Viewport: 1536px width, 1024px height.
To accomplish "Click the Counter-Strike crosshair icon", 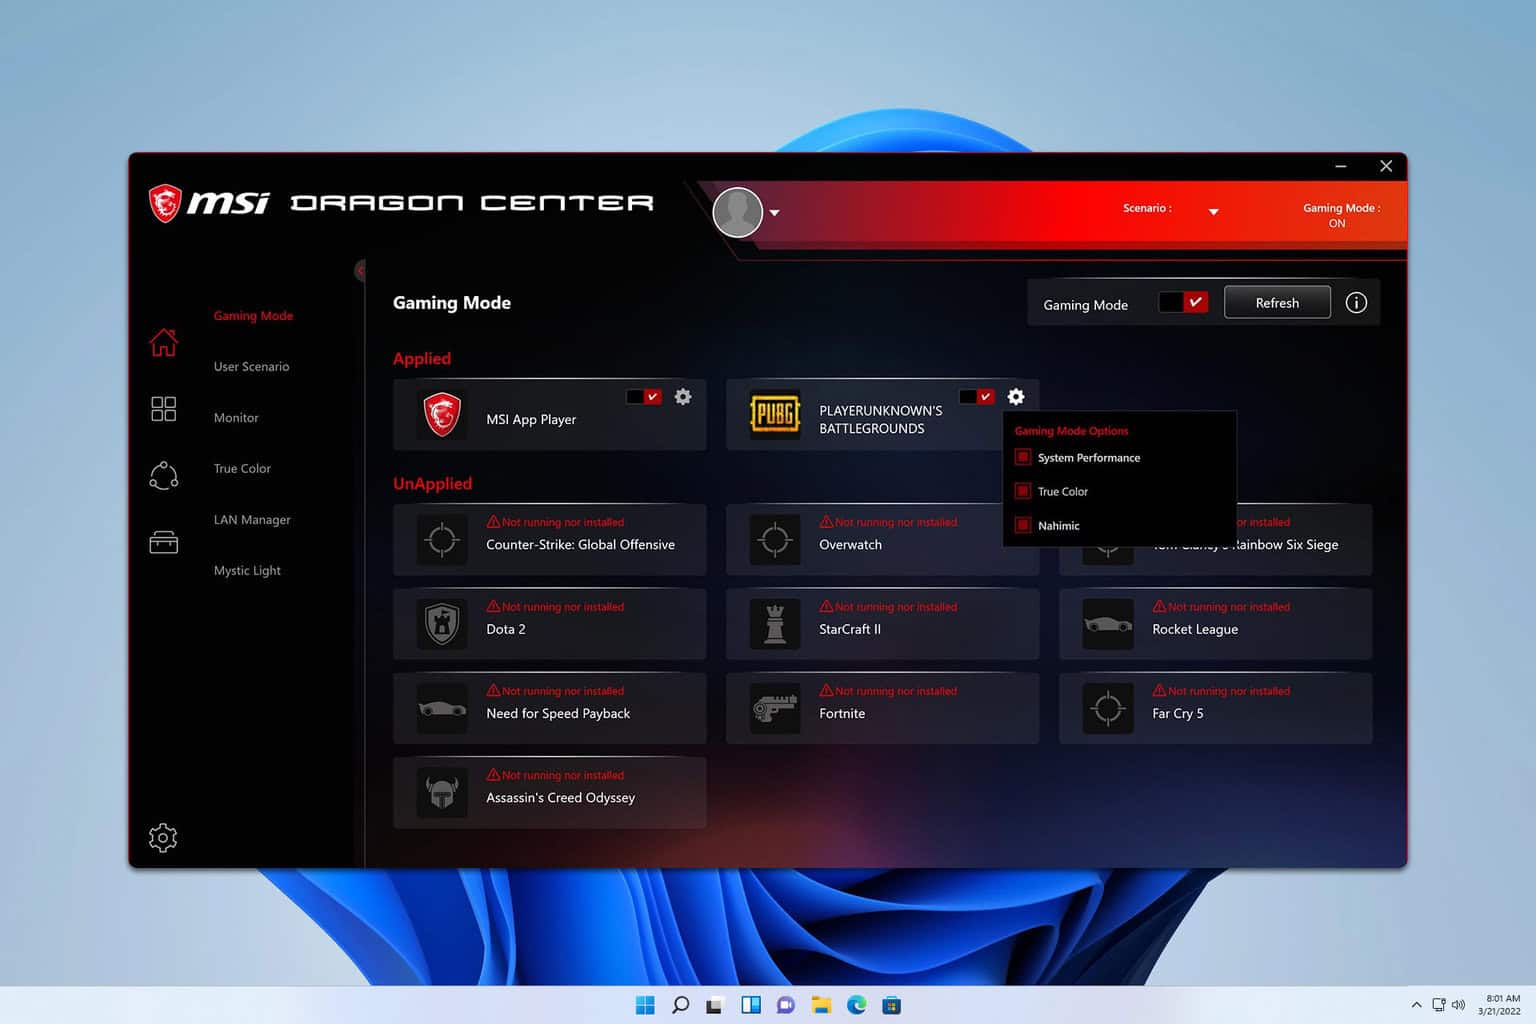I will click(442, 540).
